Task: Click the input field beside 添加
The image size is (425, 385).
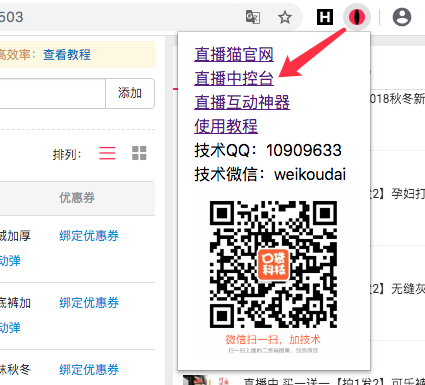Action: pyautogui.click(x=52, y=93)
